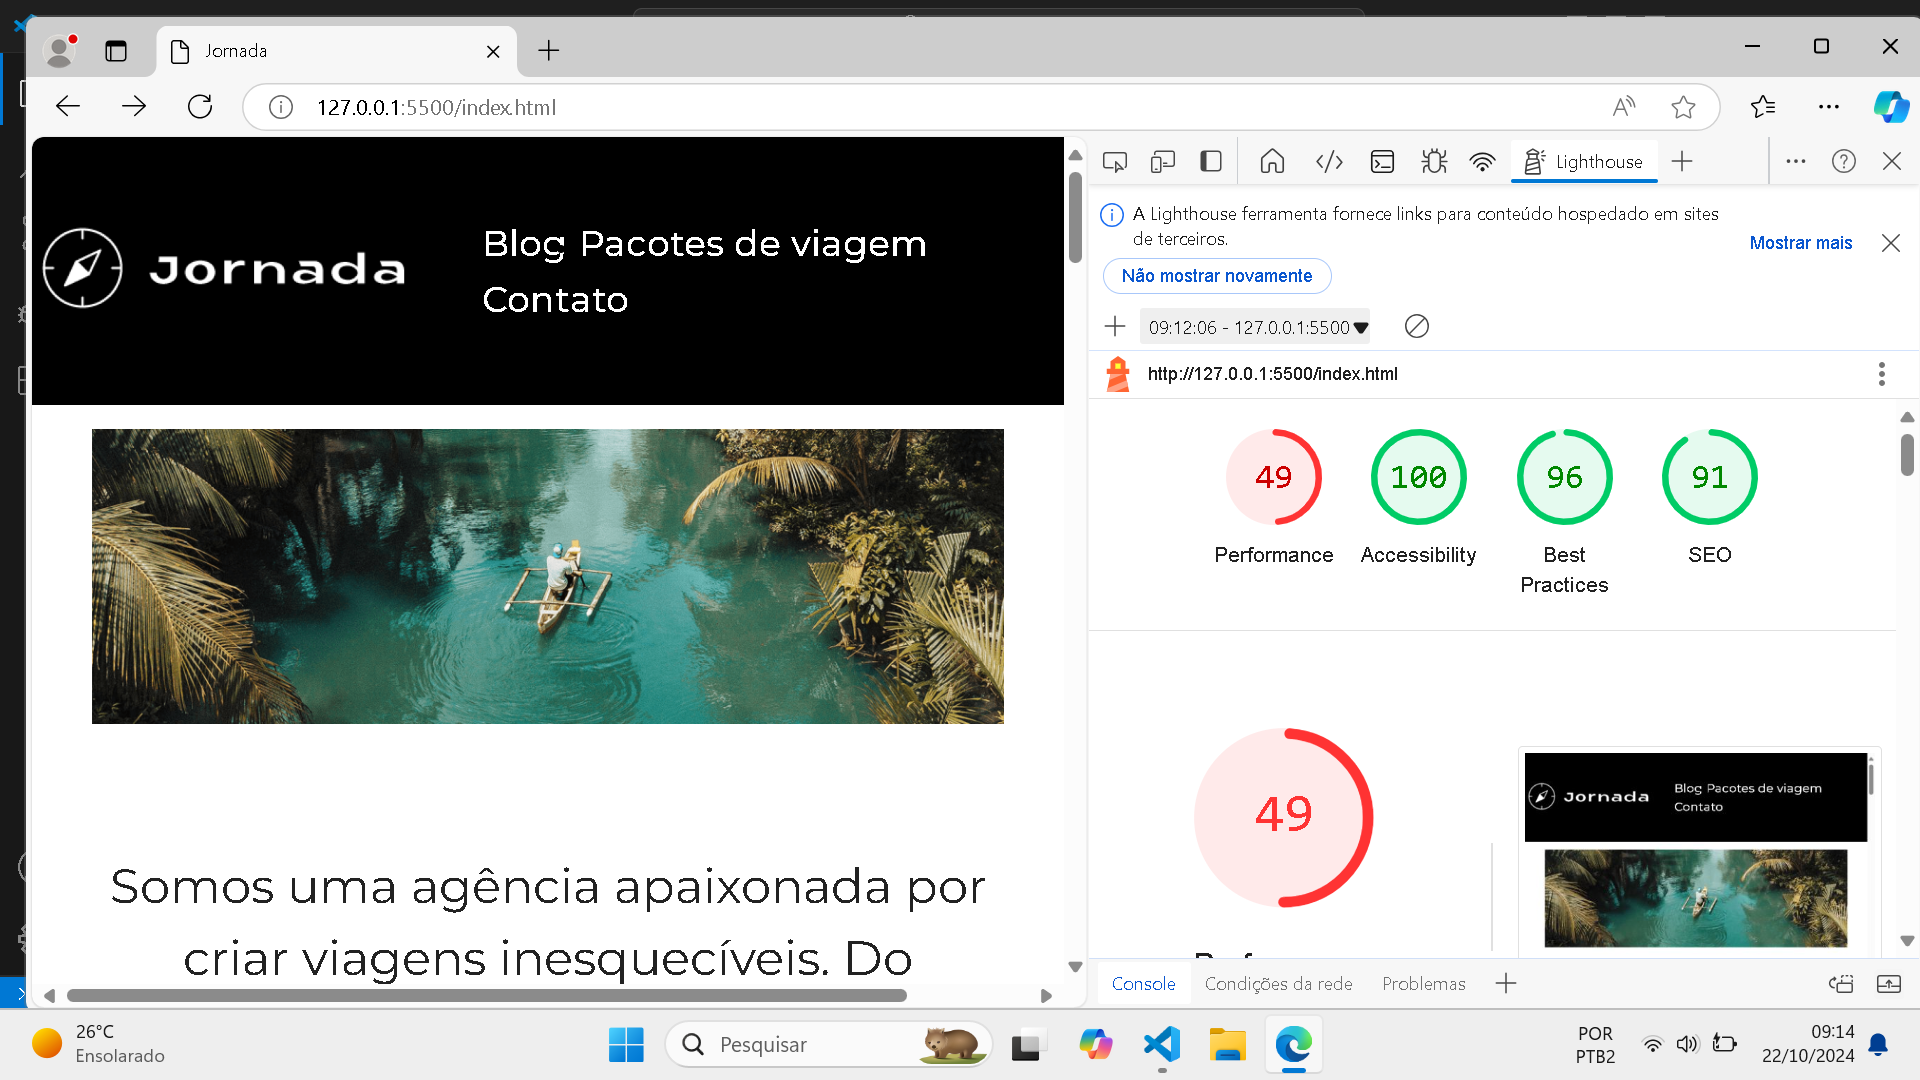Open the Edge Settings and more menu

pyautogui.click(x=1829, y=107)
